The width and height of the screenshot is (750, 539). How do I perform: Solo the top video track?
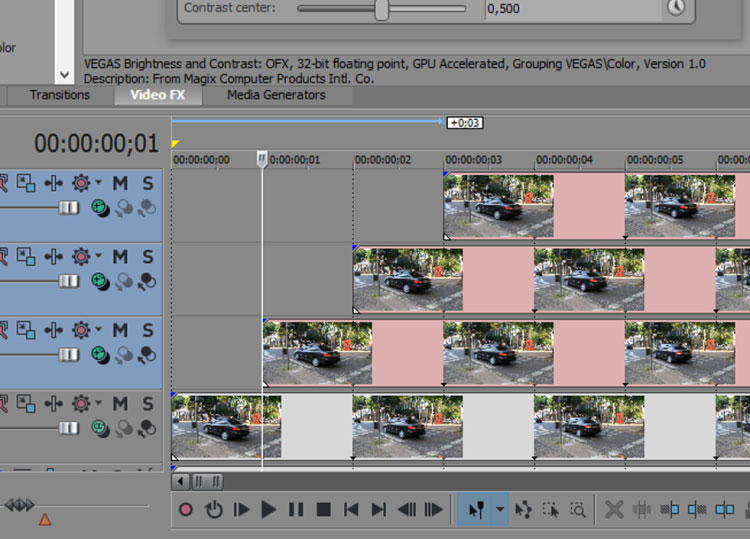148,183
